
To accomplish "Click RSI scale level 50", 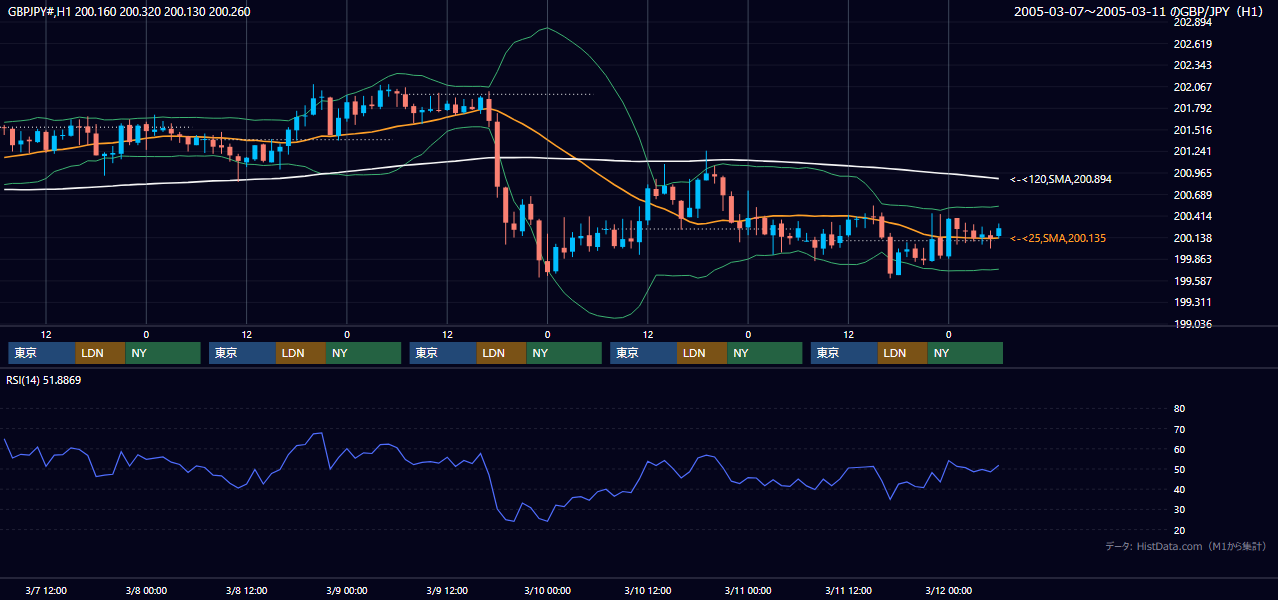I will tap(1179, 469).
